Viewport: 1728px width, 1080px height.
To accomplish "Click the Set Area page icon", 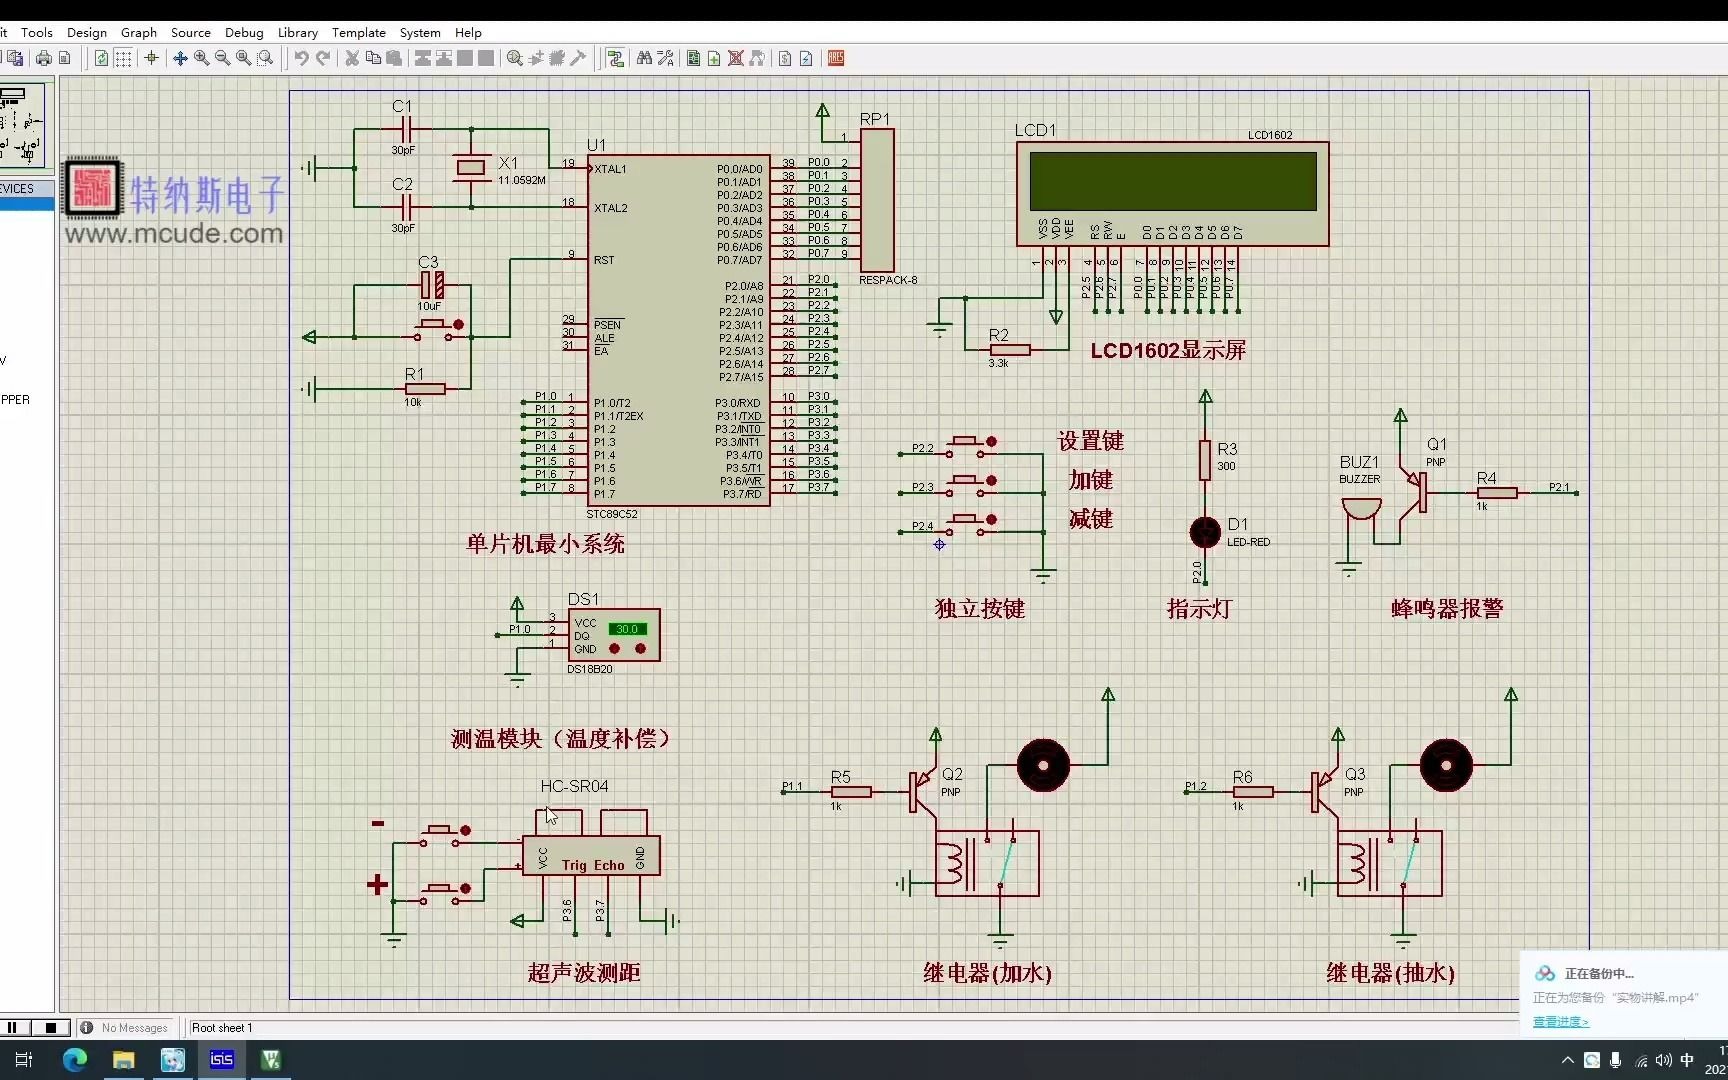I will [65, 58].
